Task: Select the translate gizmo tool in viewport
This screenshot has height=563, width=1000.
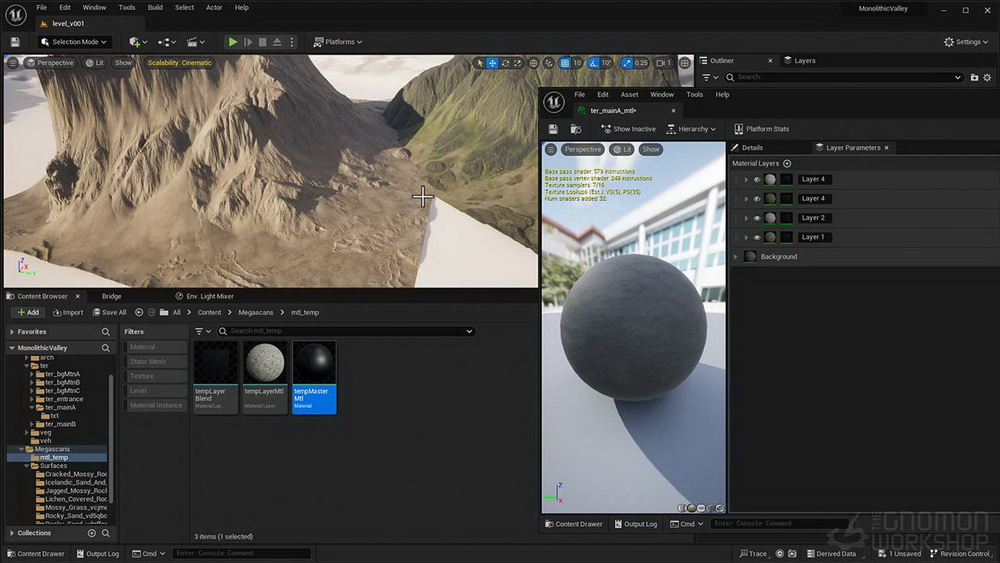Action: click(x=492, y=63)
